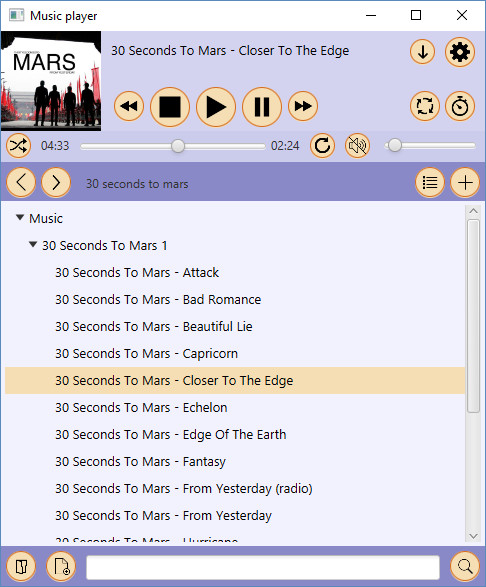
Task: Select the Edge Of The Earth track
Action: [235, 435]
